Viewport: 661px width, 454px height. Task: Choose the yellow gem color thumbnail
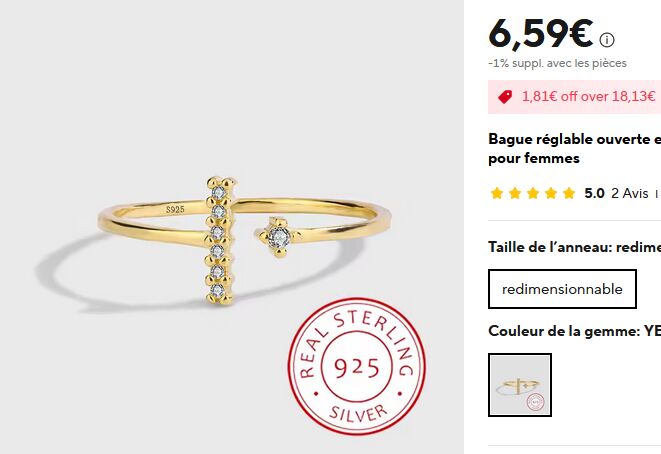coord(520,385)
